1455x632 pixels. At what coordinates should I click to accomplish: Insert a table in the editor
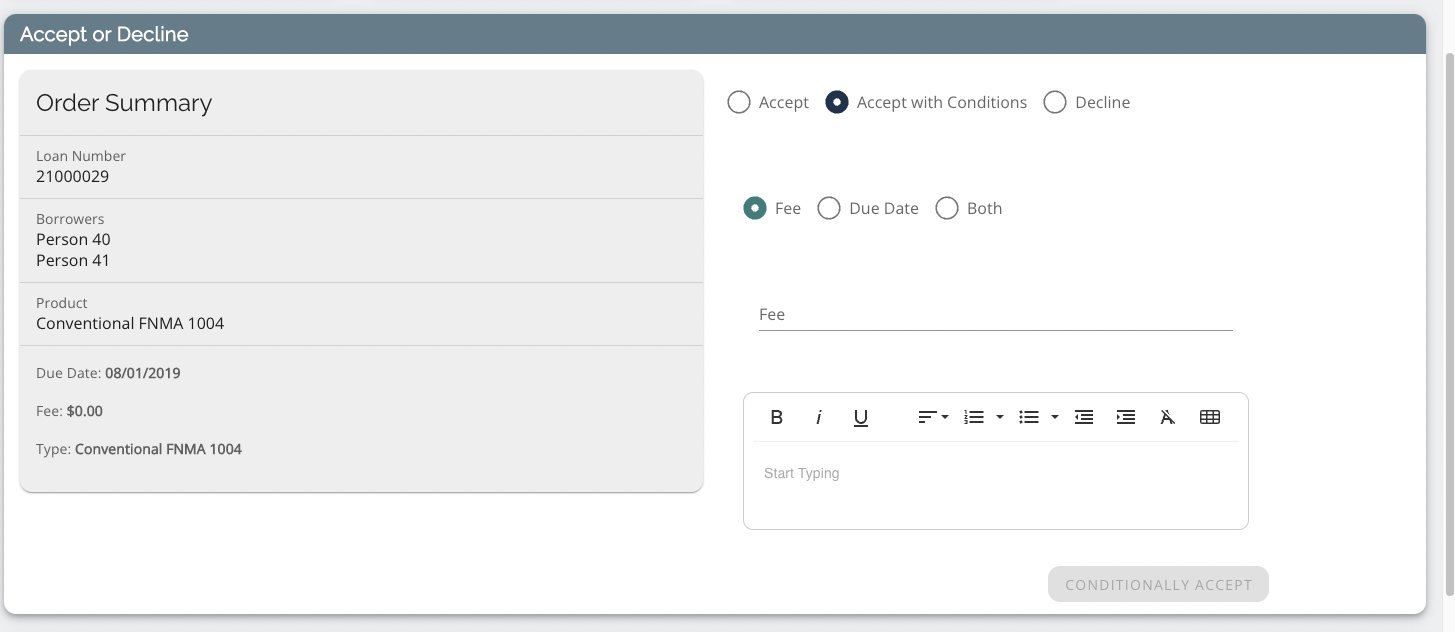point(1209,418)
